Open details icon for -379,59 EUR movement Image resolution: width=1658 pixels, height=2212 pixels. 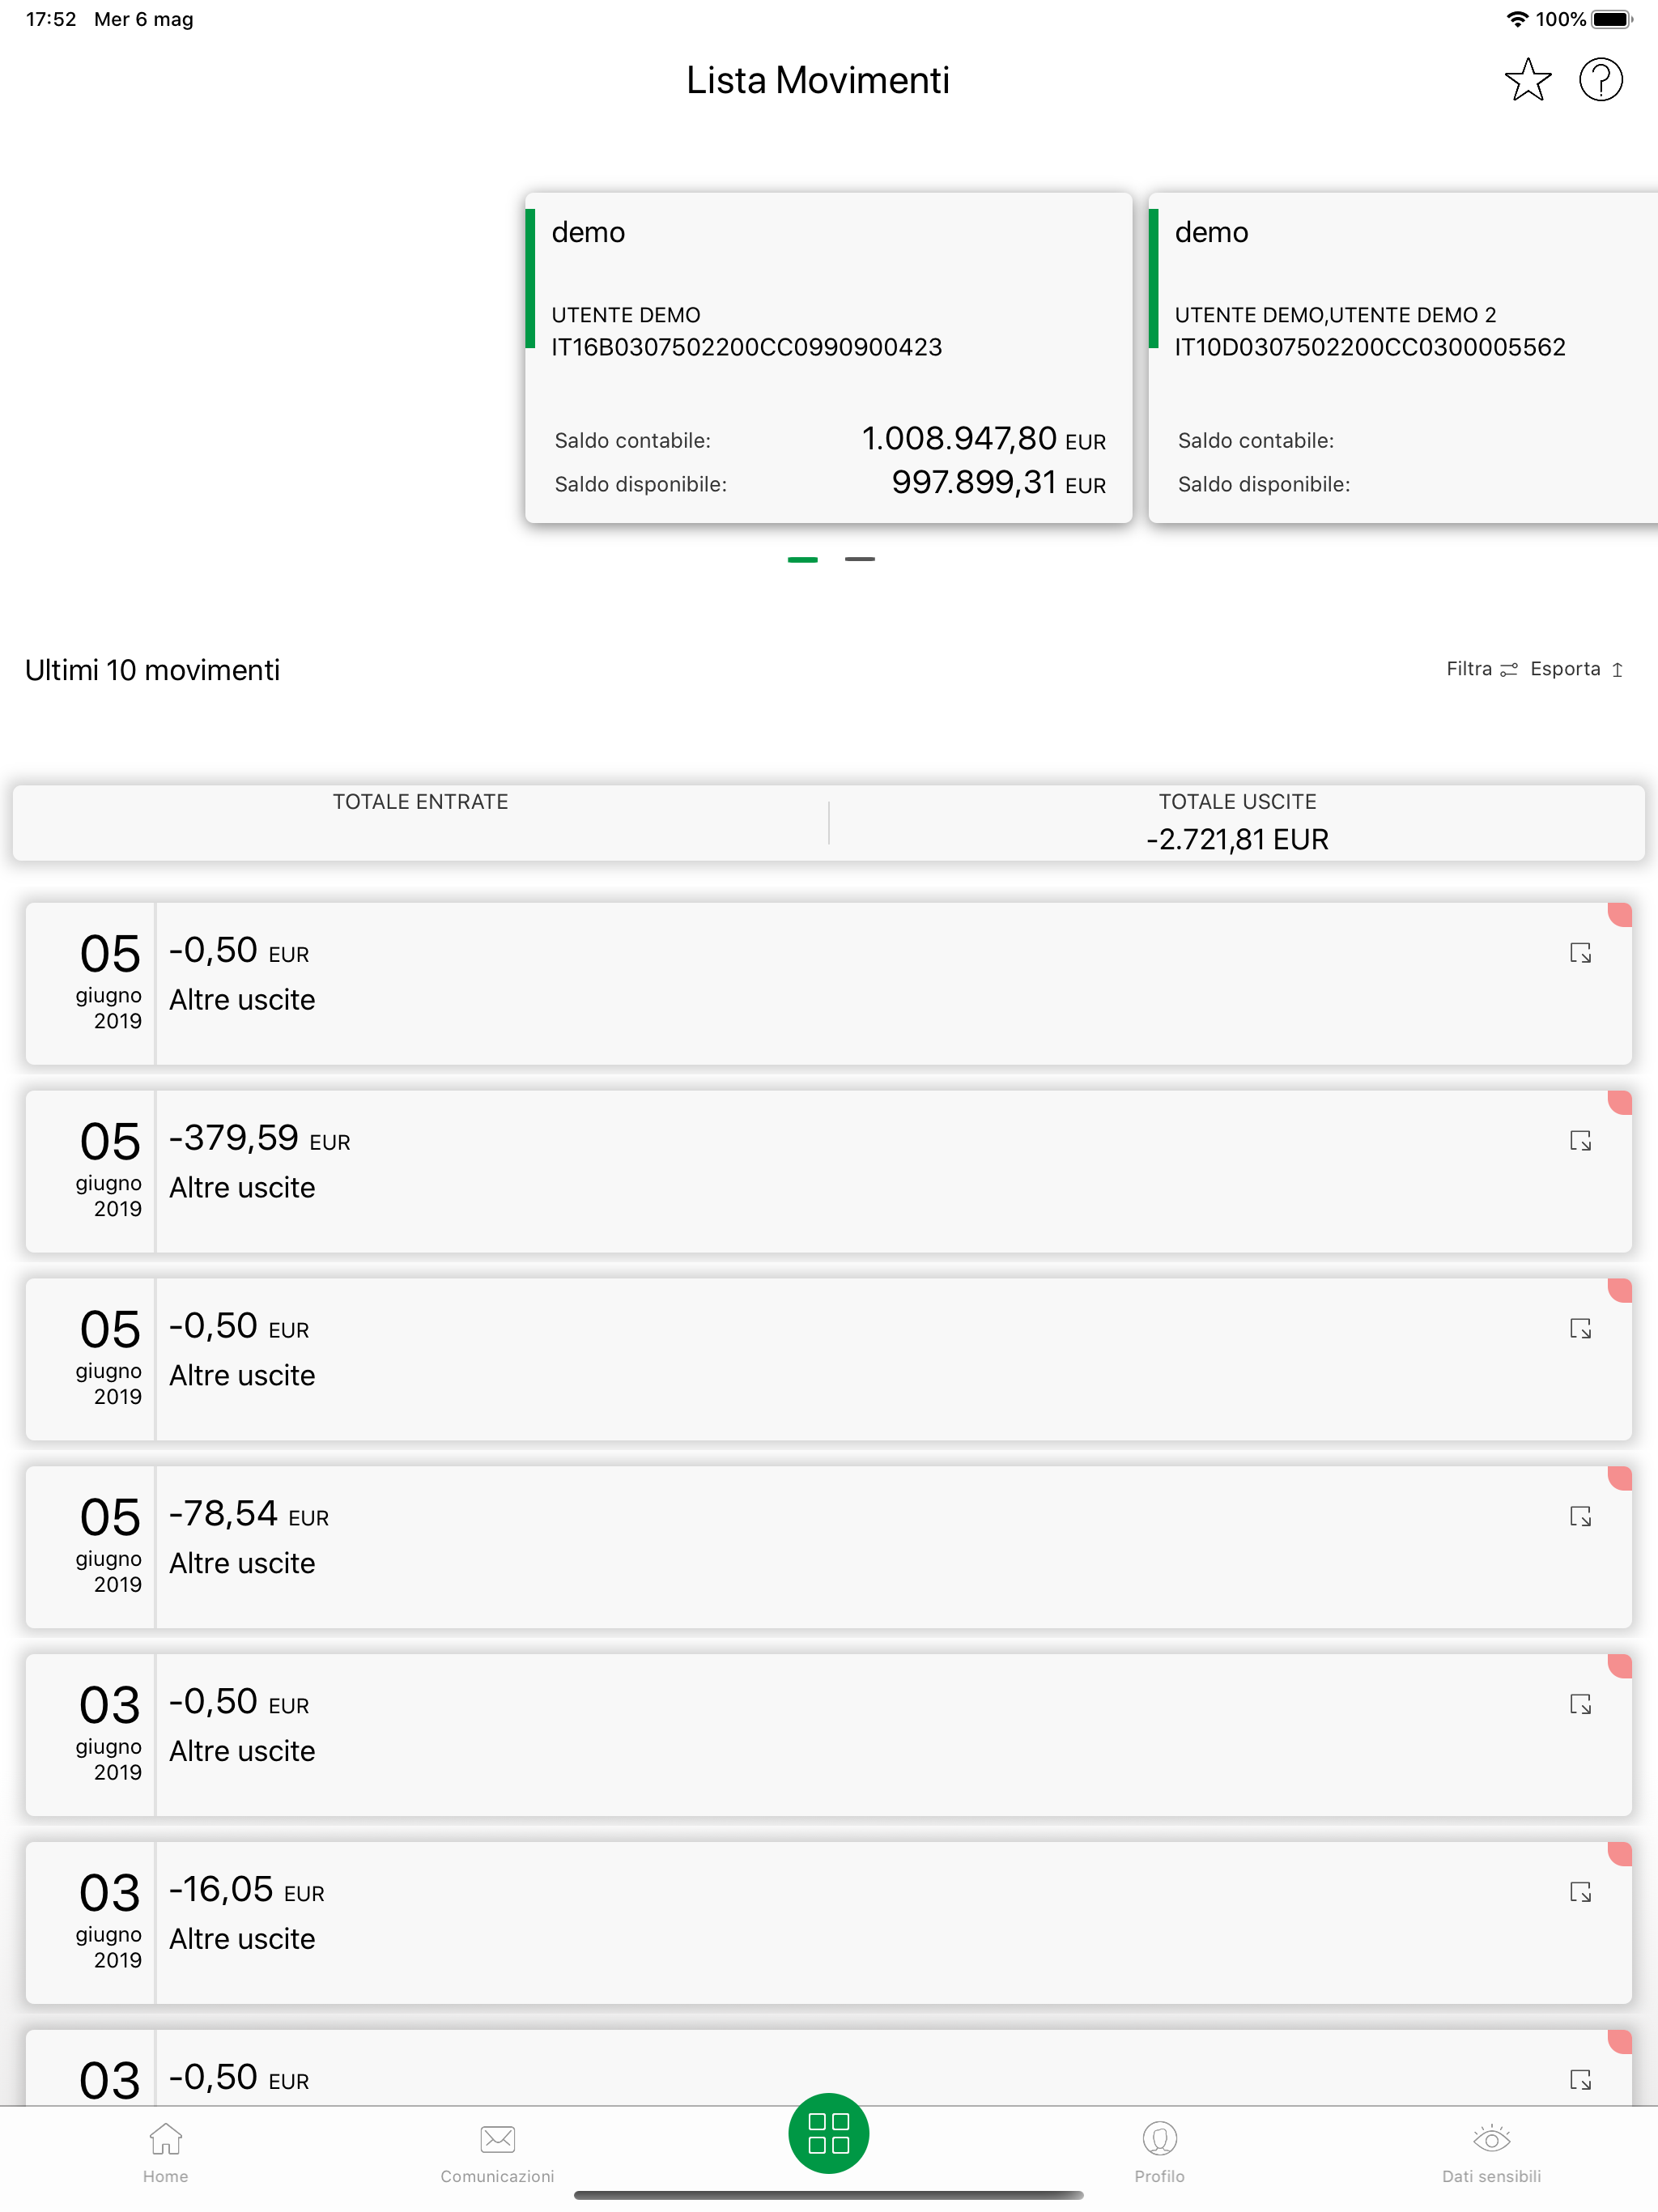coord(1580,1141)
